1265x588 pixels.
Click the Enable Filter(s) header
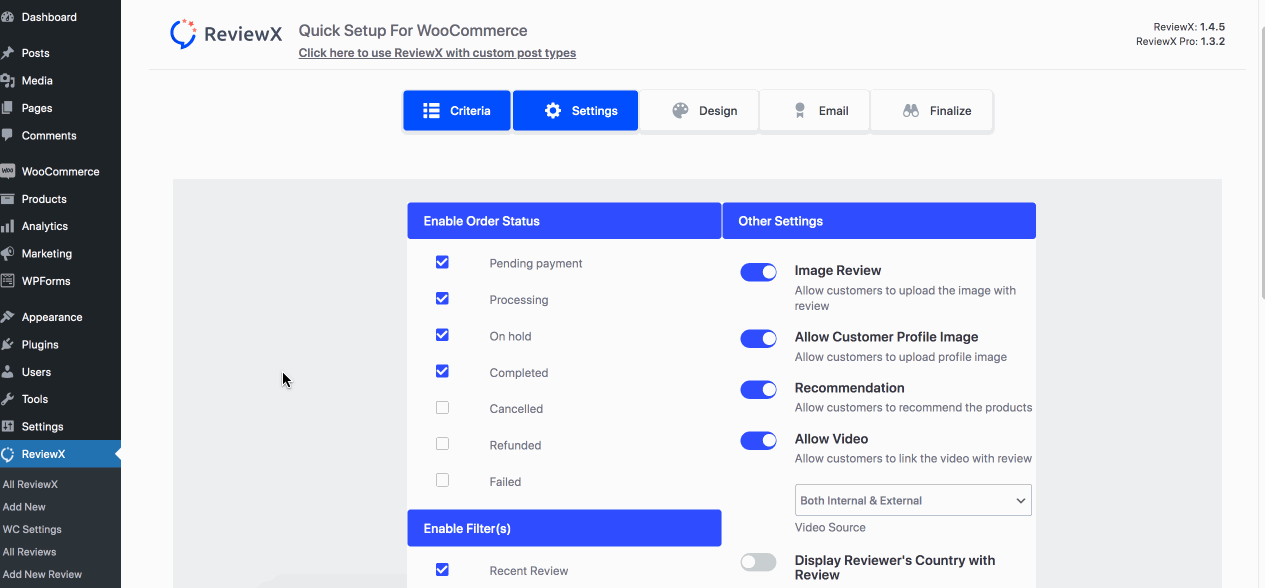click(564, 528)
